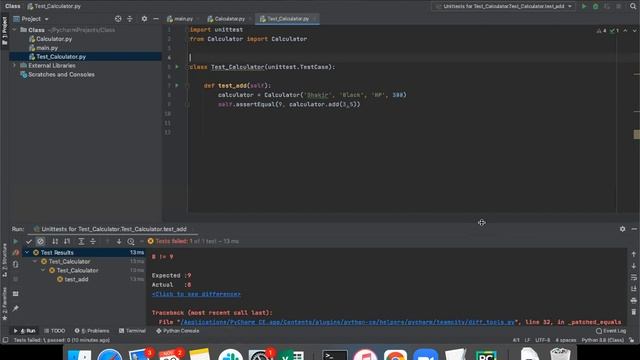Change 4 spaces indent setting
This screenshot has width=640, height=360.
(566, 340)
